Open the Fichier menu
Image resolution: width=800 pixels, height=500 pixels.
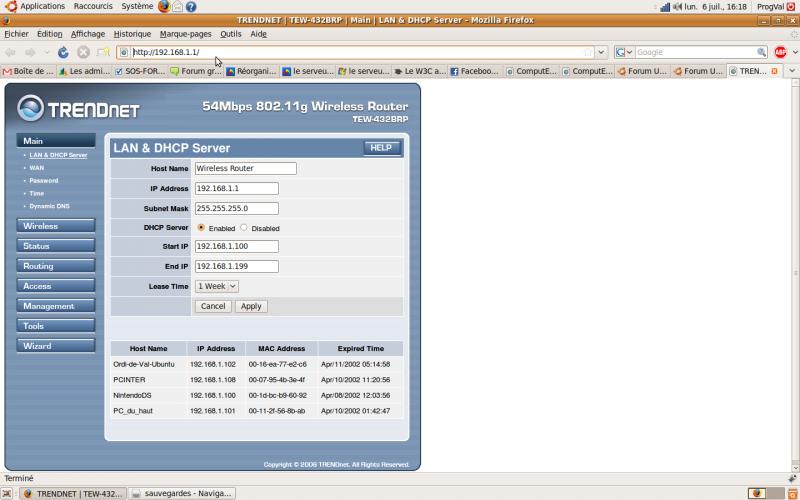(16, 34)
